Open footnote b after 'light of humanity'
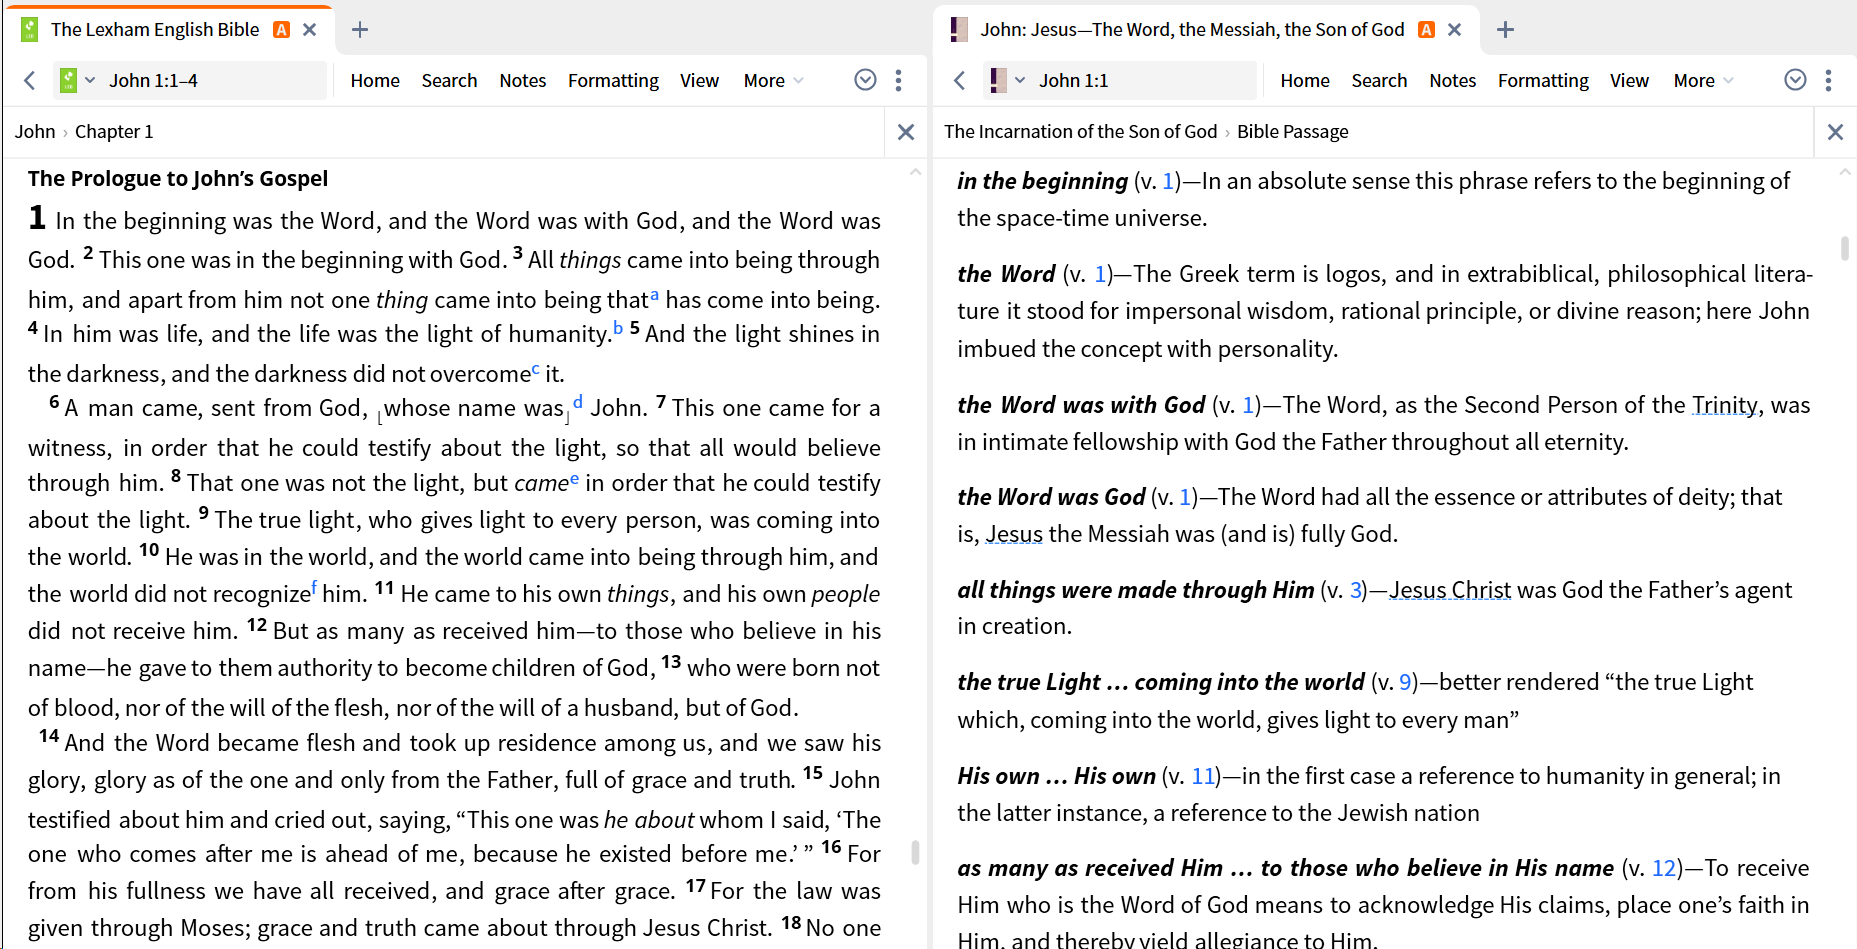Viewport: 1857px width, 949px height. click(x=618, y=328)
